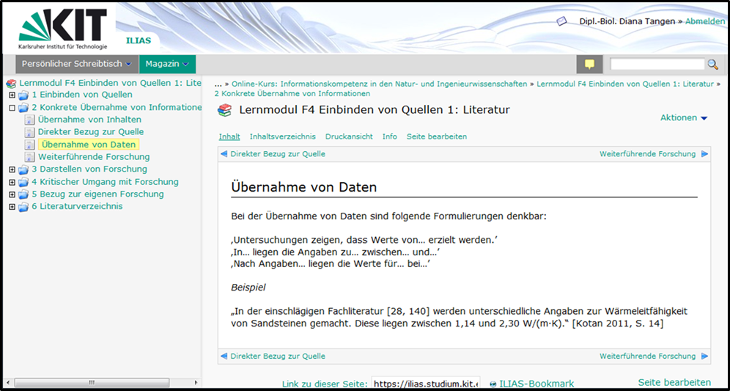Click the page icon beside Direkter Bezug zur Quelle
The width and height of the screenshot is (730, 391).
tap(30, 132)
